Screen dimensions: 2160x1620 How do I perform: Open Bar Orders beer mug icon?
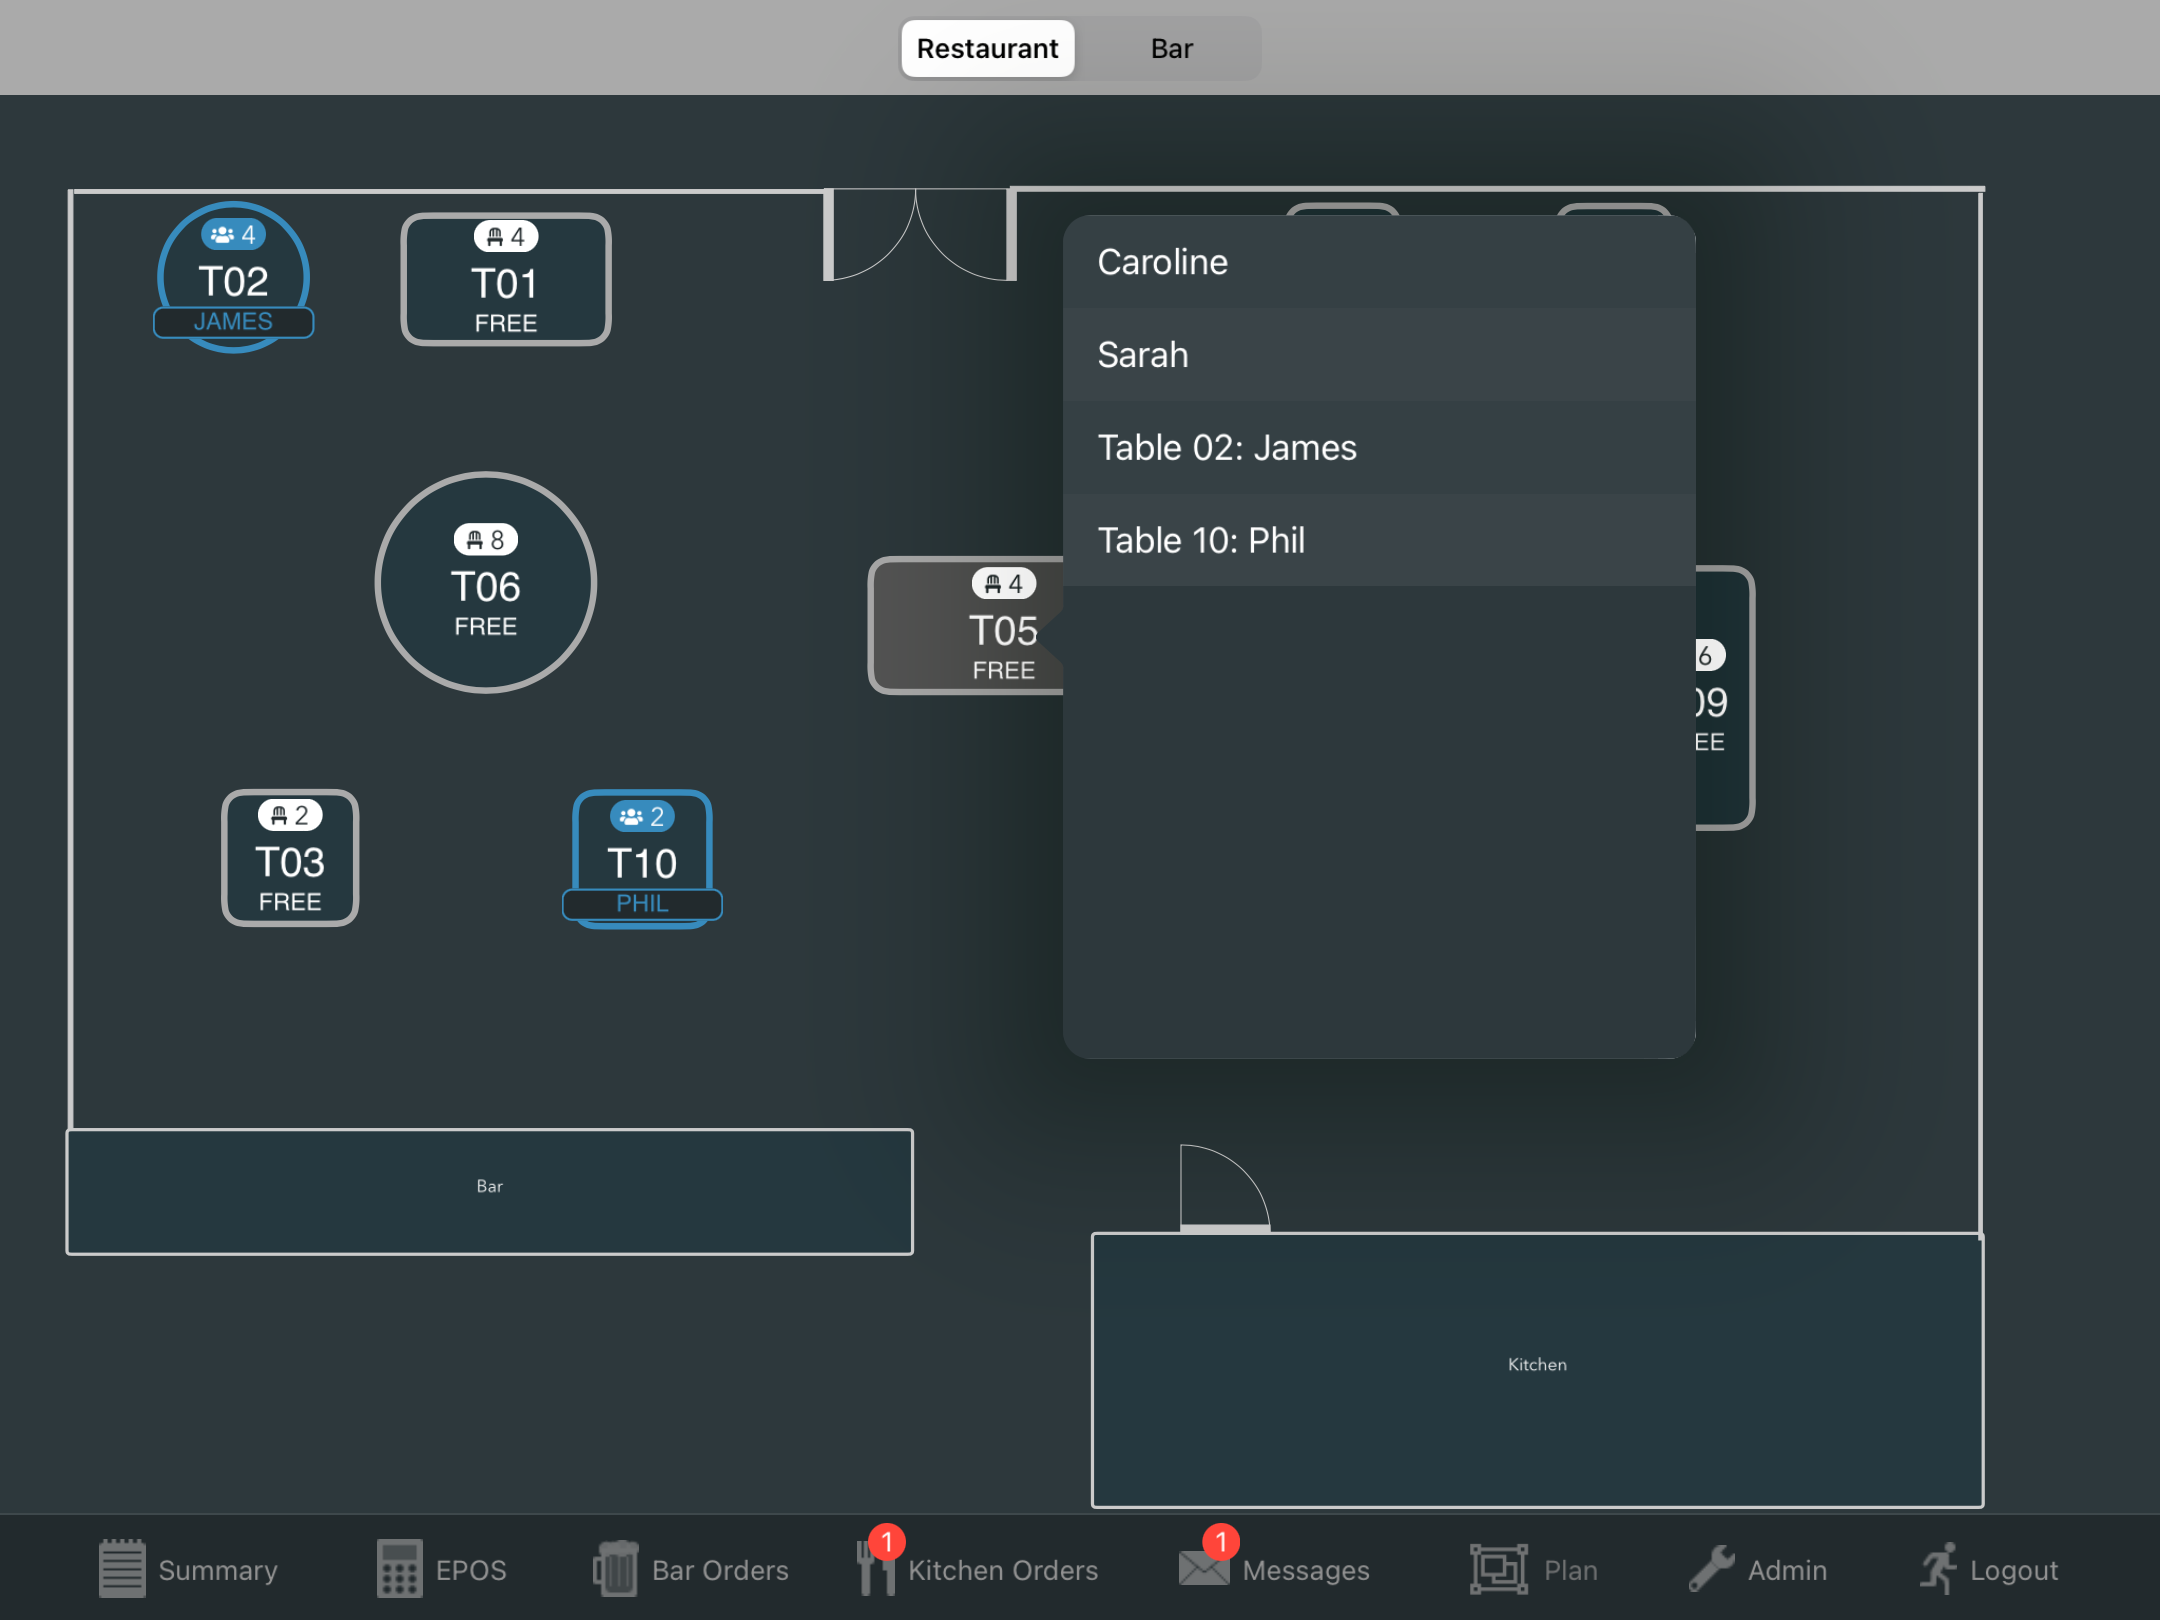pos(616,1568)
